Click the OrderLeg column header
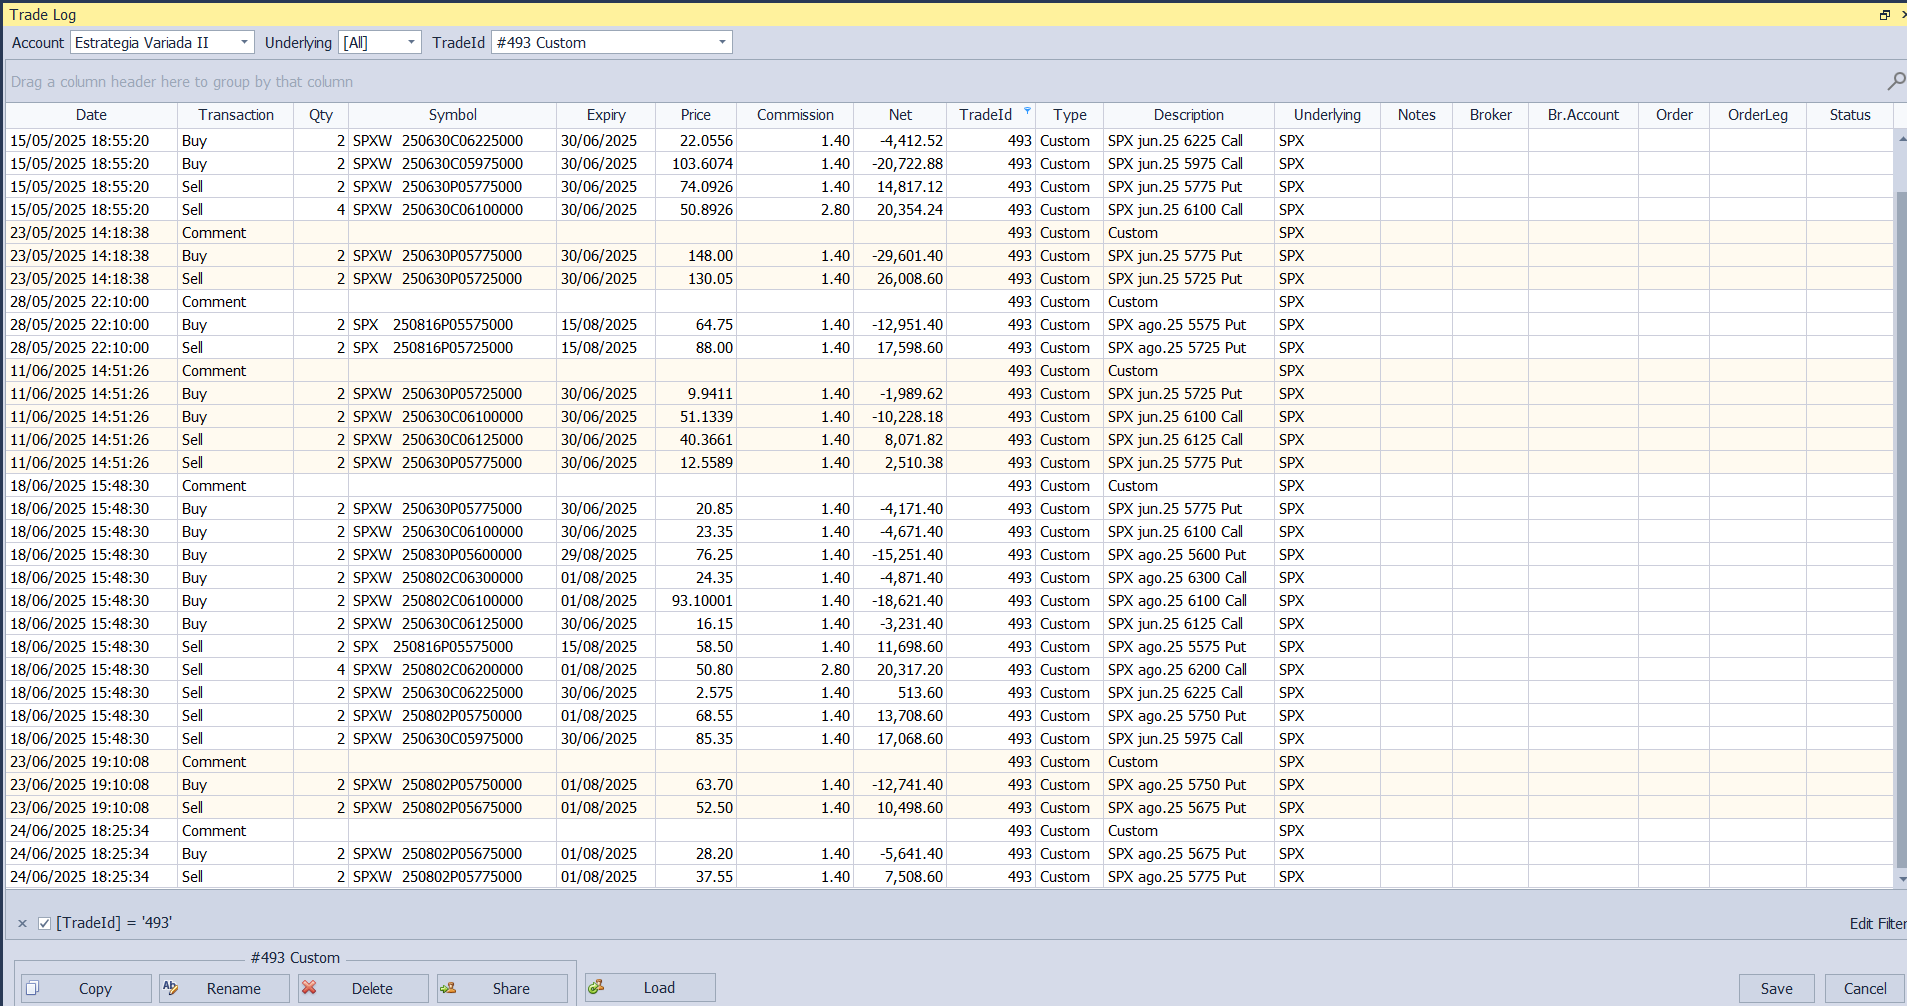Image resolution: width=1907 pixels, height=1006 pixels. (x=1758, y=115)
